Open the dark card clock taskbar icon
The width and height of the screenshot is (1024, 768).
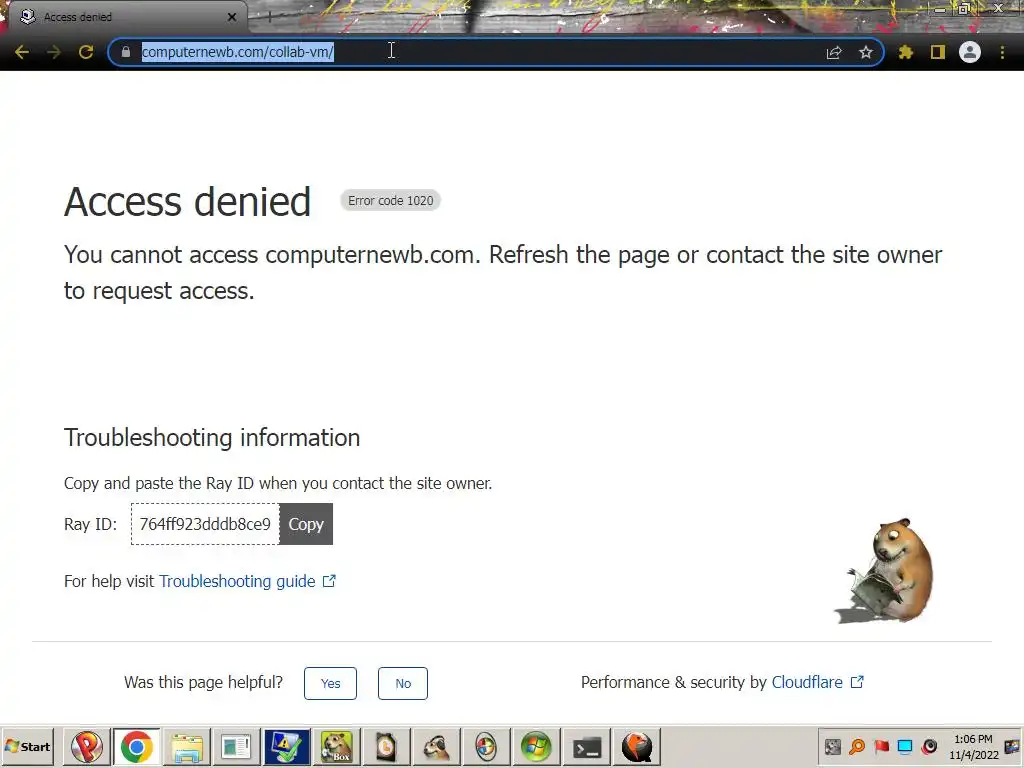tap(386, 746)
